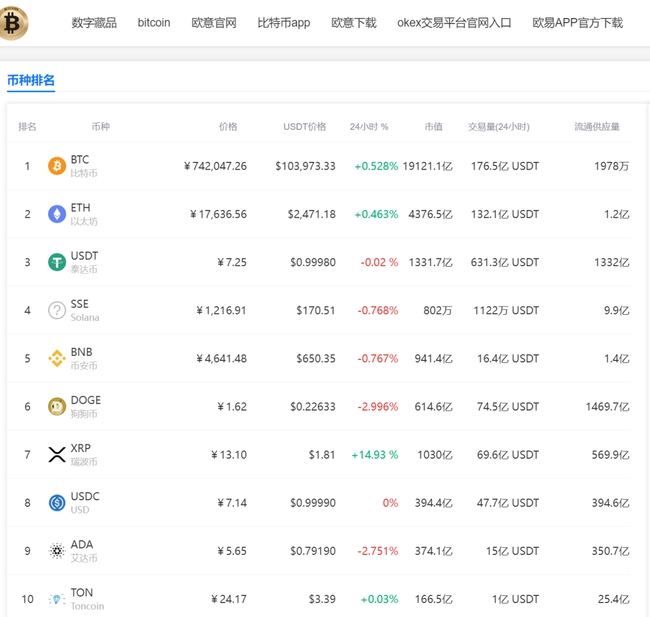The height and width of the screenshot is (617, 650).
Task: Click the blue USDC coin icon
Action: (57, 503)
